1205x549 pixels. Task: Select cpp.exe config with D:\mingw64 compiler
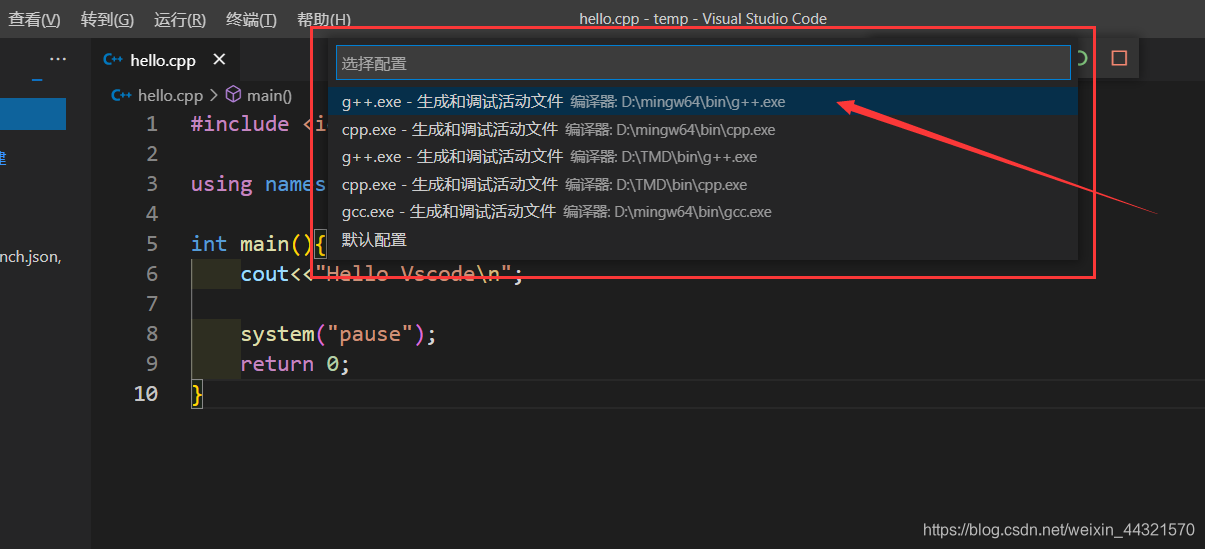(703, 129)
